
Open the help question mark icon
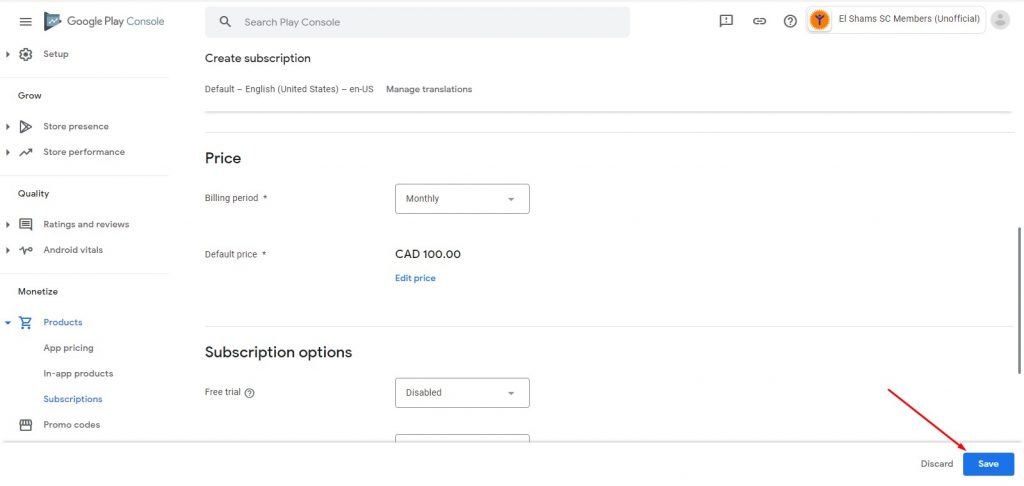point(790,22)
